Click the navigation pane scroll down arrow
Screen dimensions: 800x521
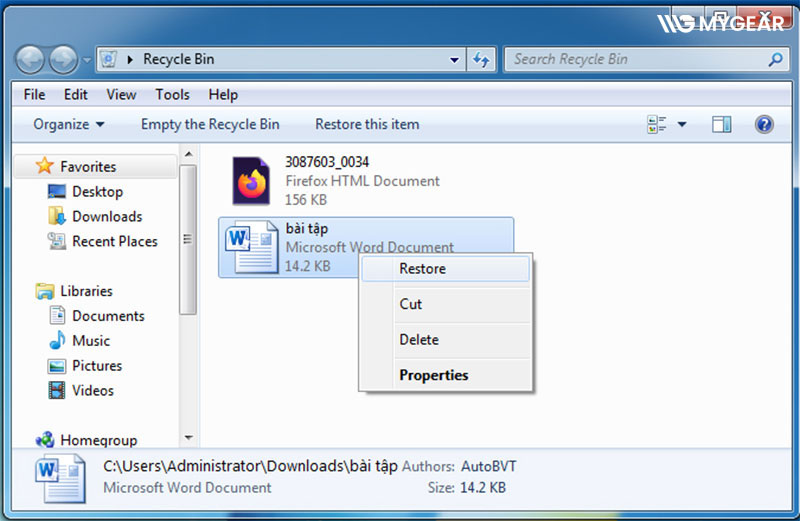click(188, 438)
